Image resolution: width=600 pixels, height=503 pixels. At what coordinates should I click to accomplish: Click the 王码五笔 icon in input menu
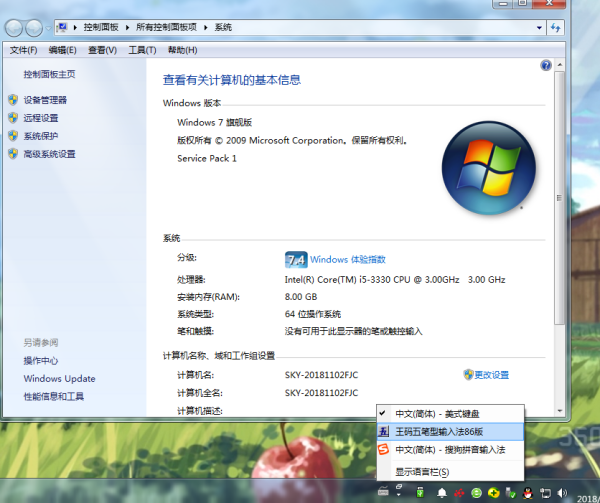coord(383,432)
